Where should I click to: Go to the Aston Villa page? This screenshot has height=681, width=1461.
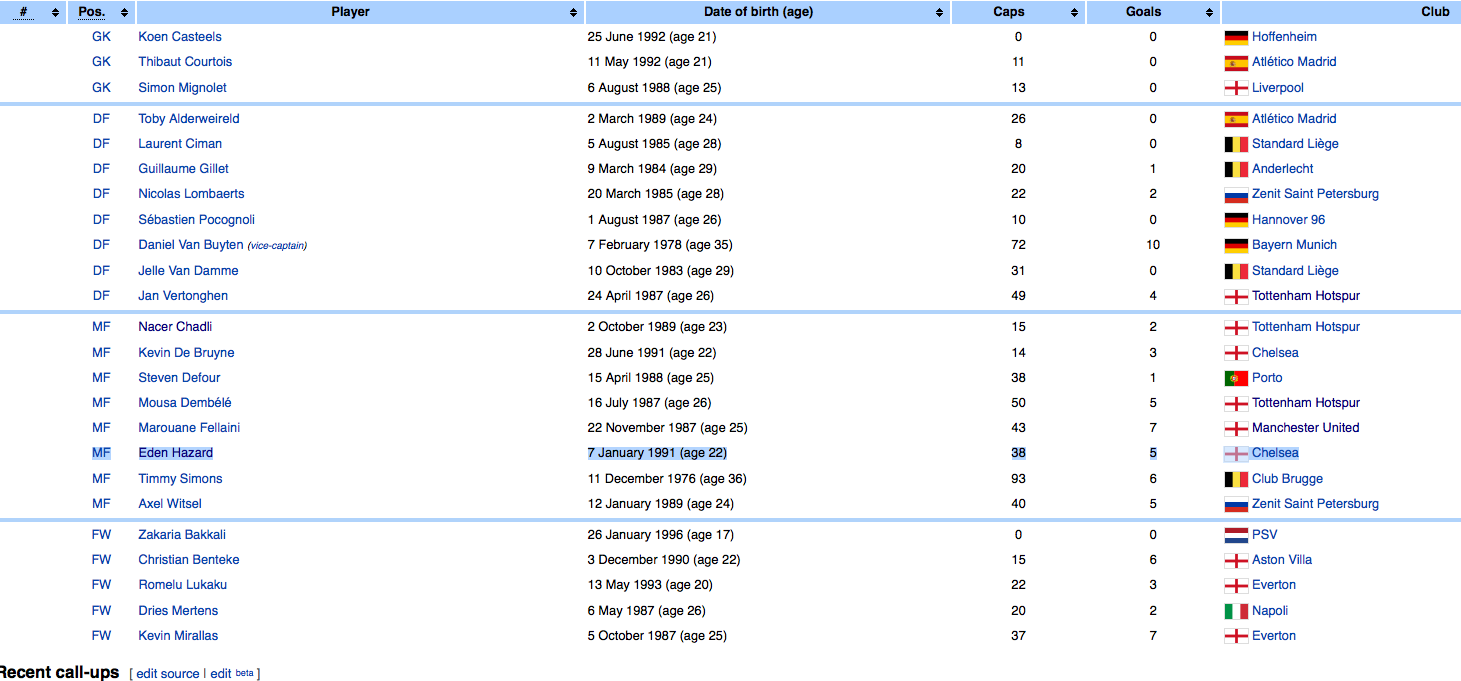point(1282,560)
